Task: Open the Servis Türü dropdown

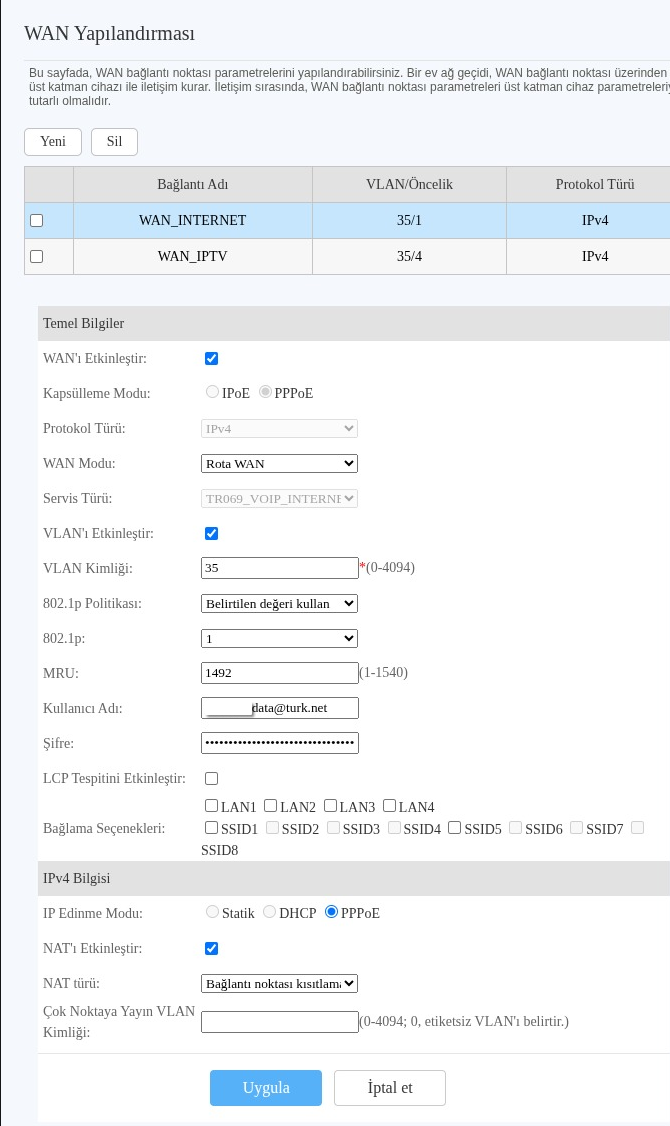Action: 279,498
